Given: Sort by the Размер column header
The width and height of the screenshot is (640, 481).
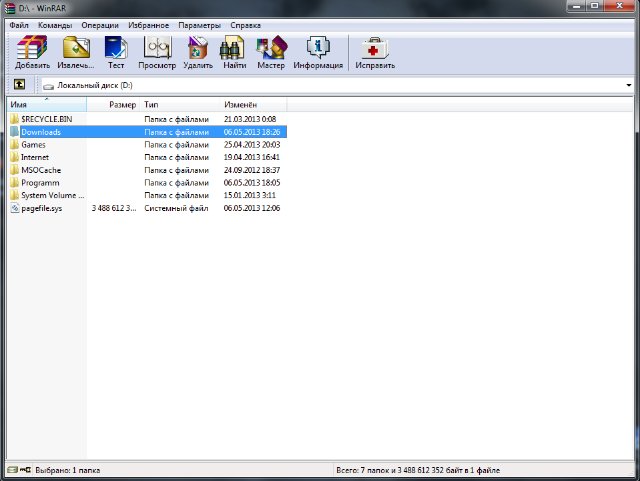Looking at the screenshot, I should (113, 105).
